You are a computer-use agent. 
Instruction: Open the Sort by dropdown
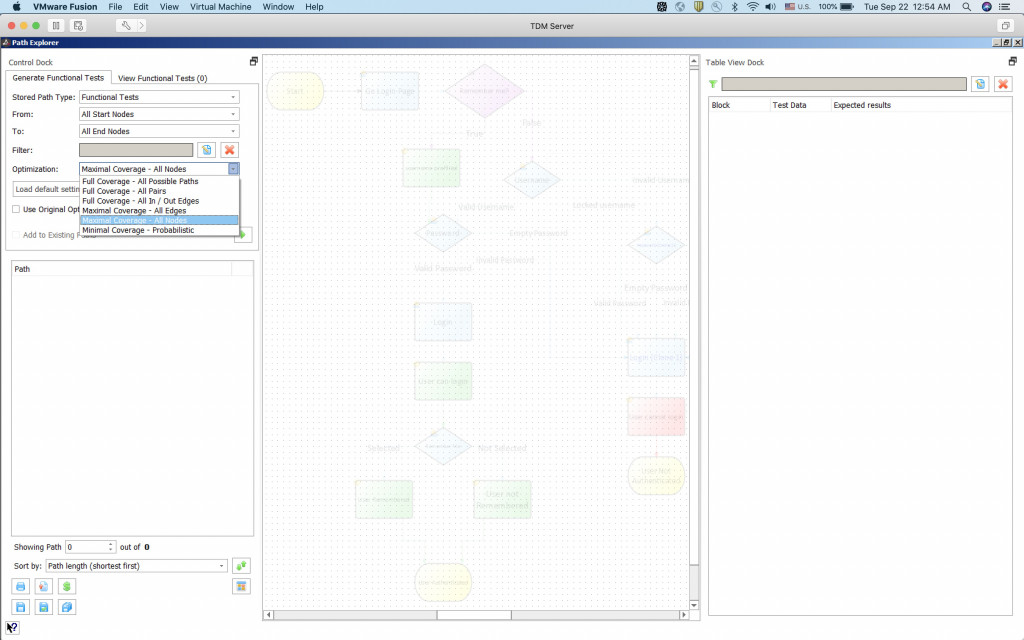[x=136, y=566]
